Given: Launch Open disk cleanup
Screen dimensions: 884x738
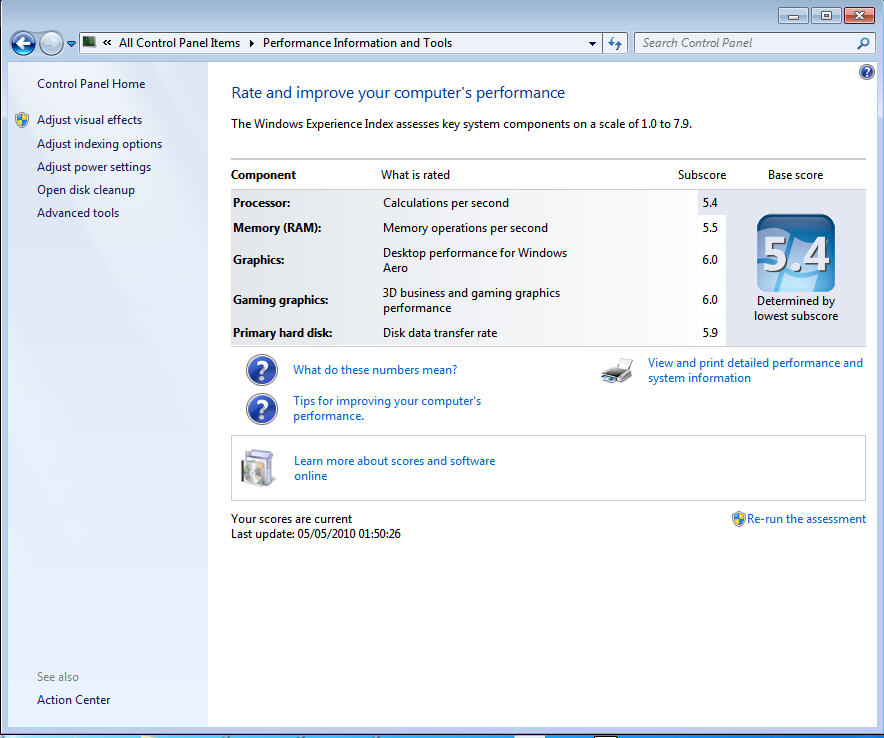Looking at the screenshot, I should (x=86, y=190).
